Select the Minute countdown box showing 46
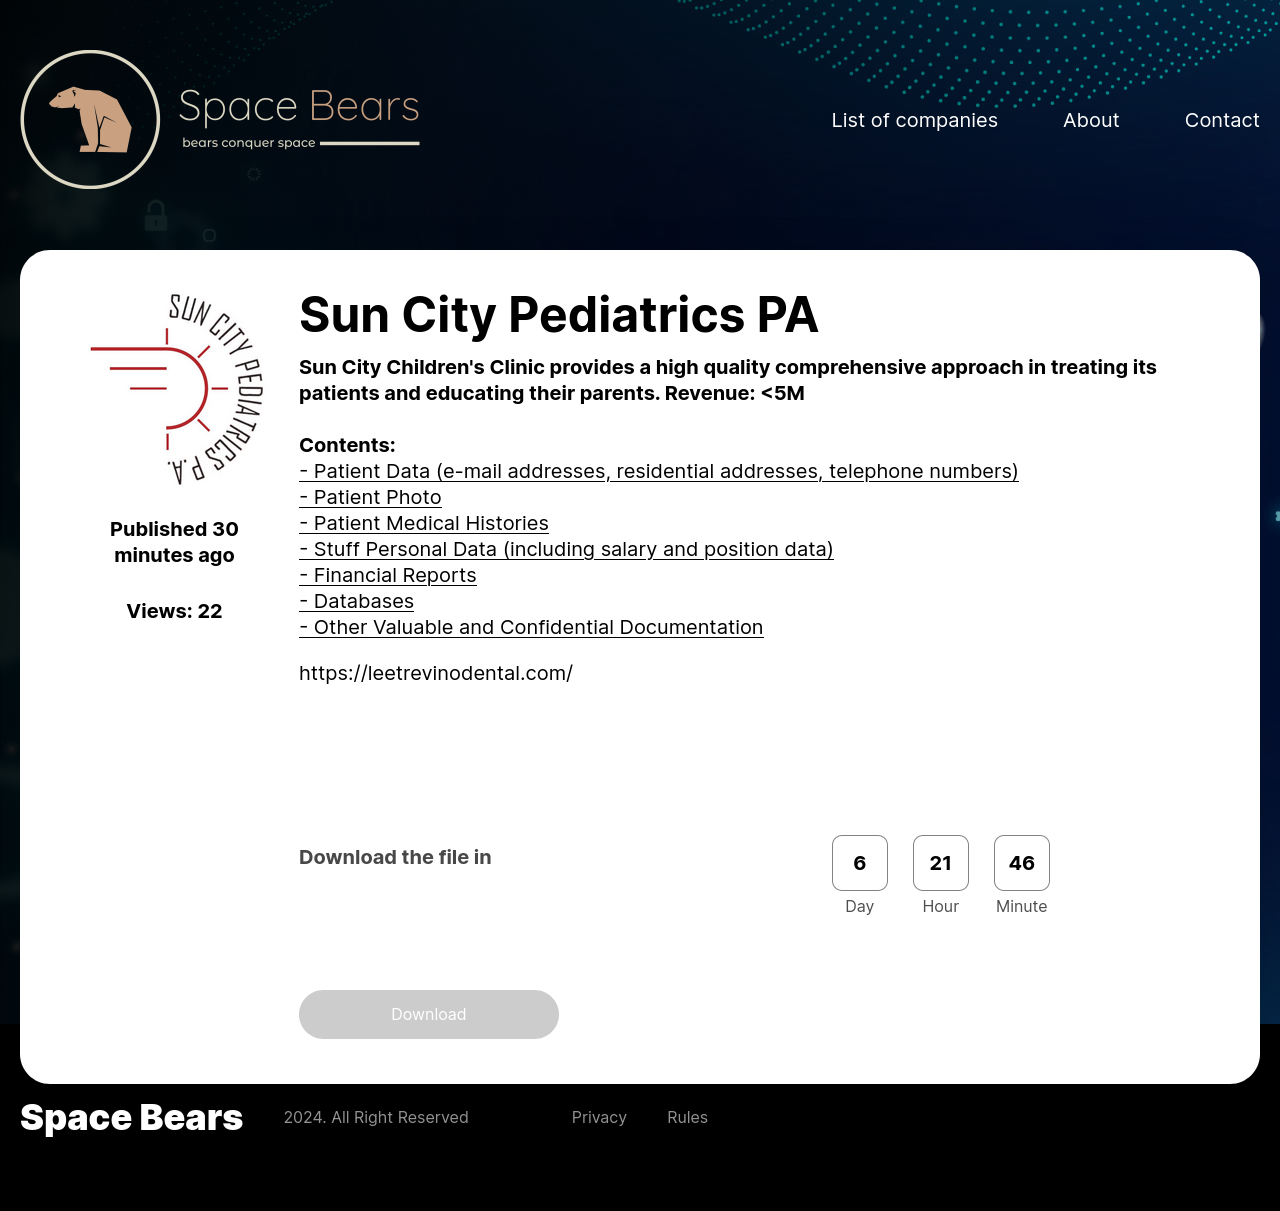This screenshot has height=1211, width=1280. pos(1021,862)
